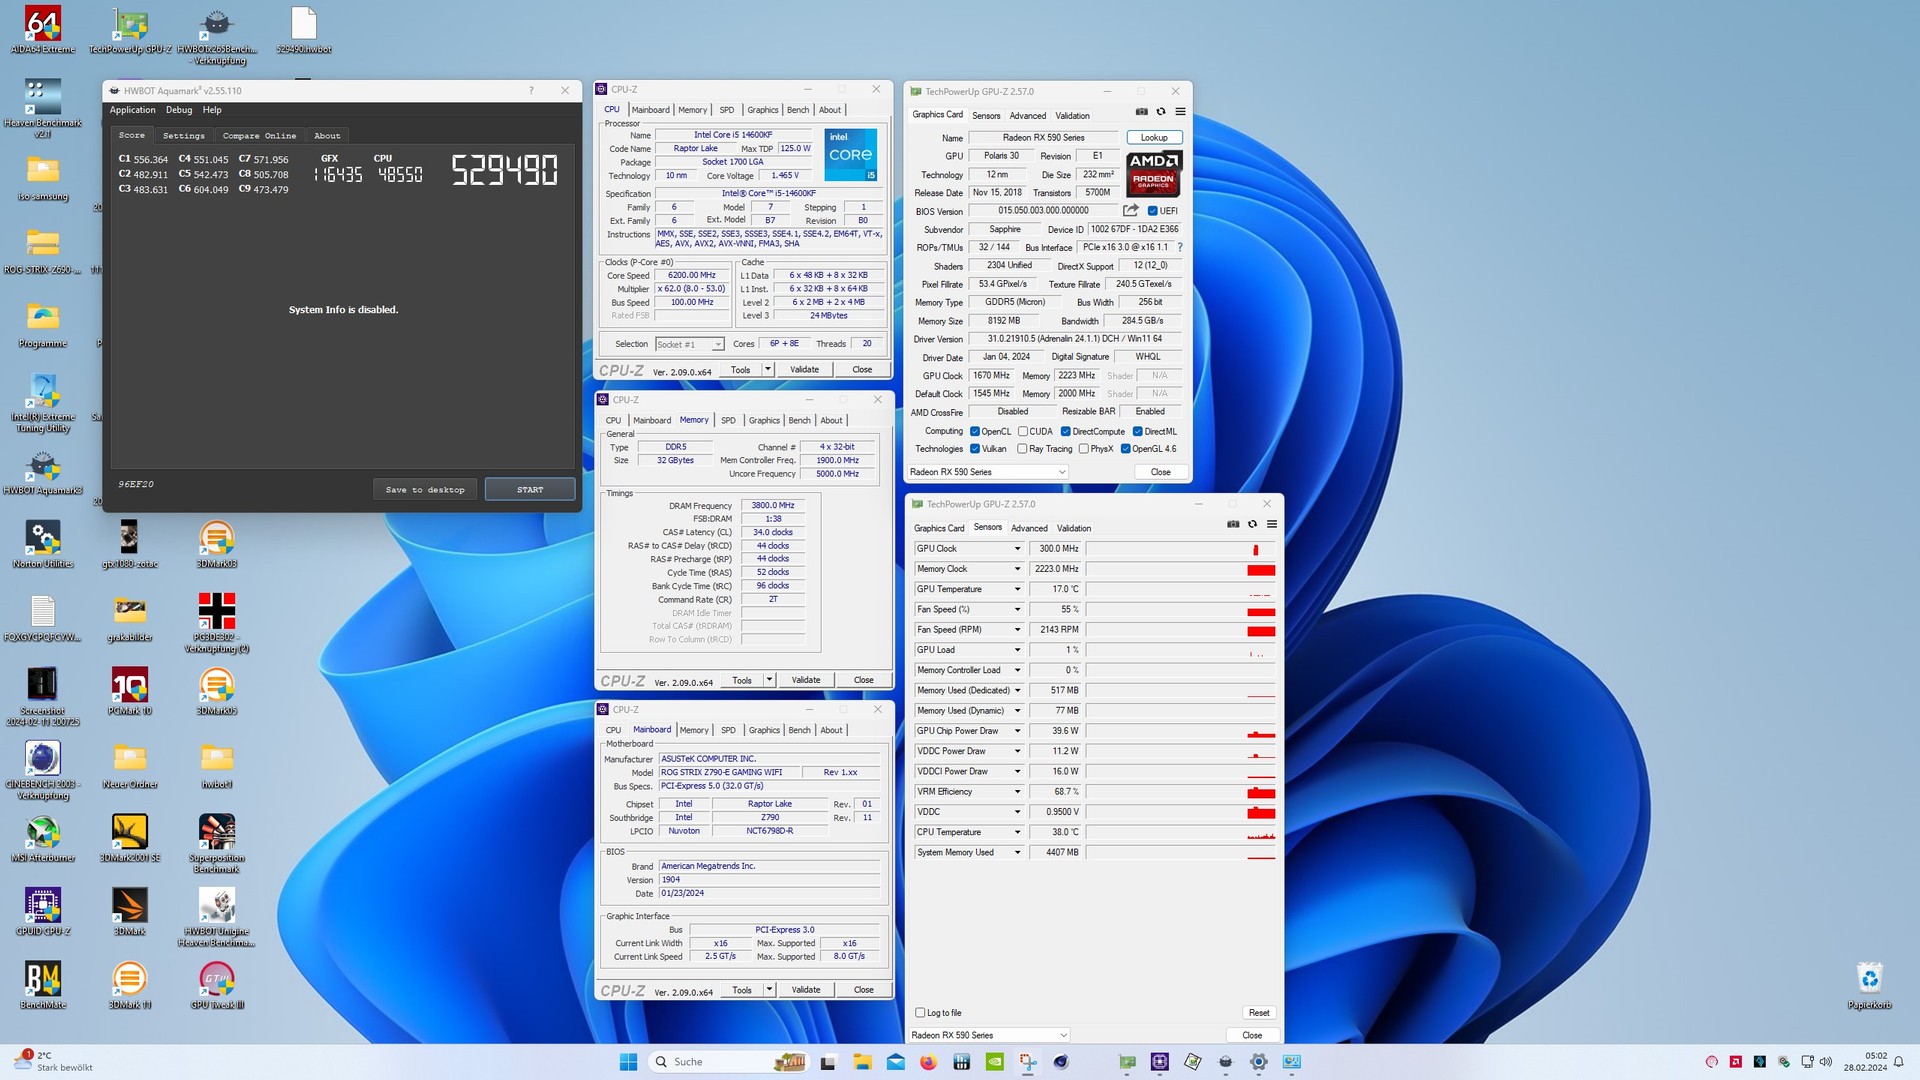The height and width of the screenshot is (1080, 1920).
Task: Expand Fan Speed (RPM) sensor dropdown
Action: tap(1017, 630)
